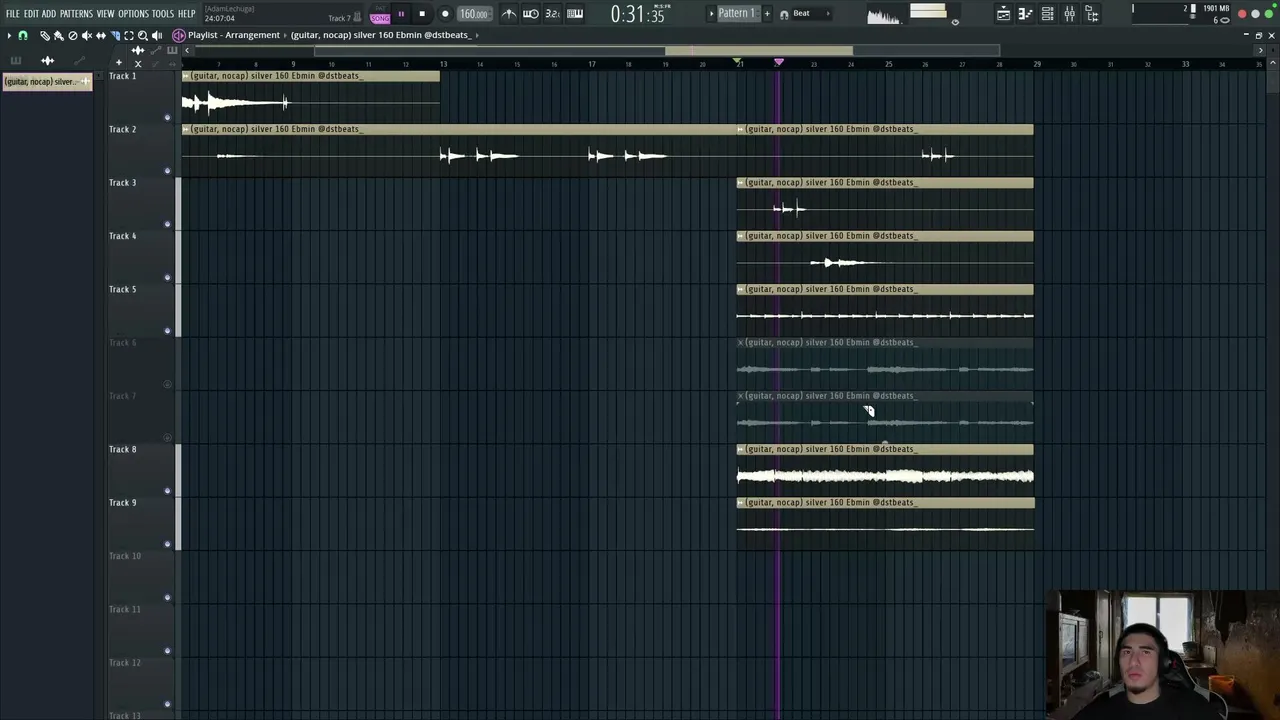
Task: Click the metronome icon
Action: [x=509, y=13]
